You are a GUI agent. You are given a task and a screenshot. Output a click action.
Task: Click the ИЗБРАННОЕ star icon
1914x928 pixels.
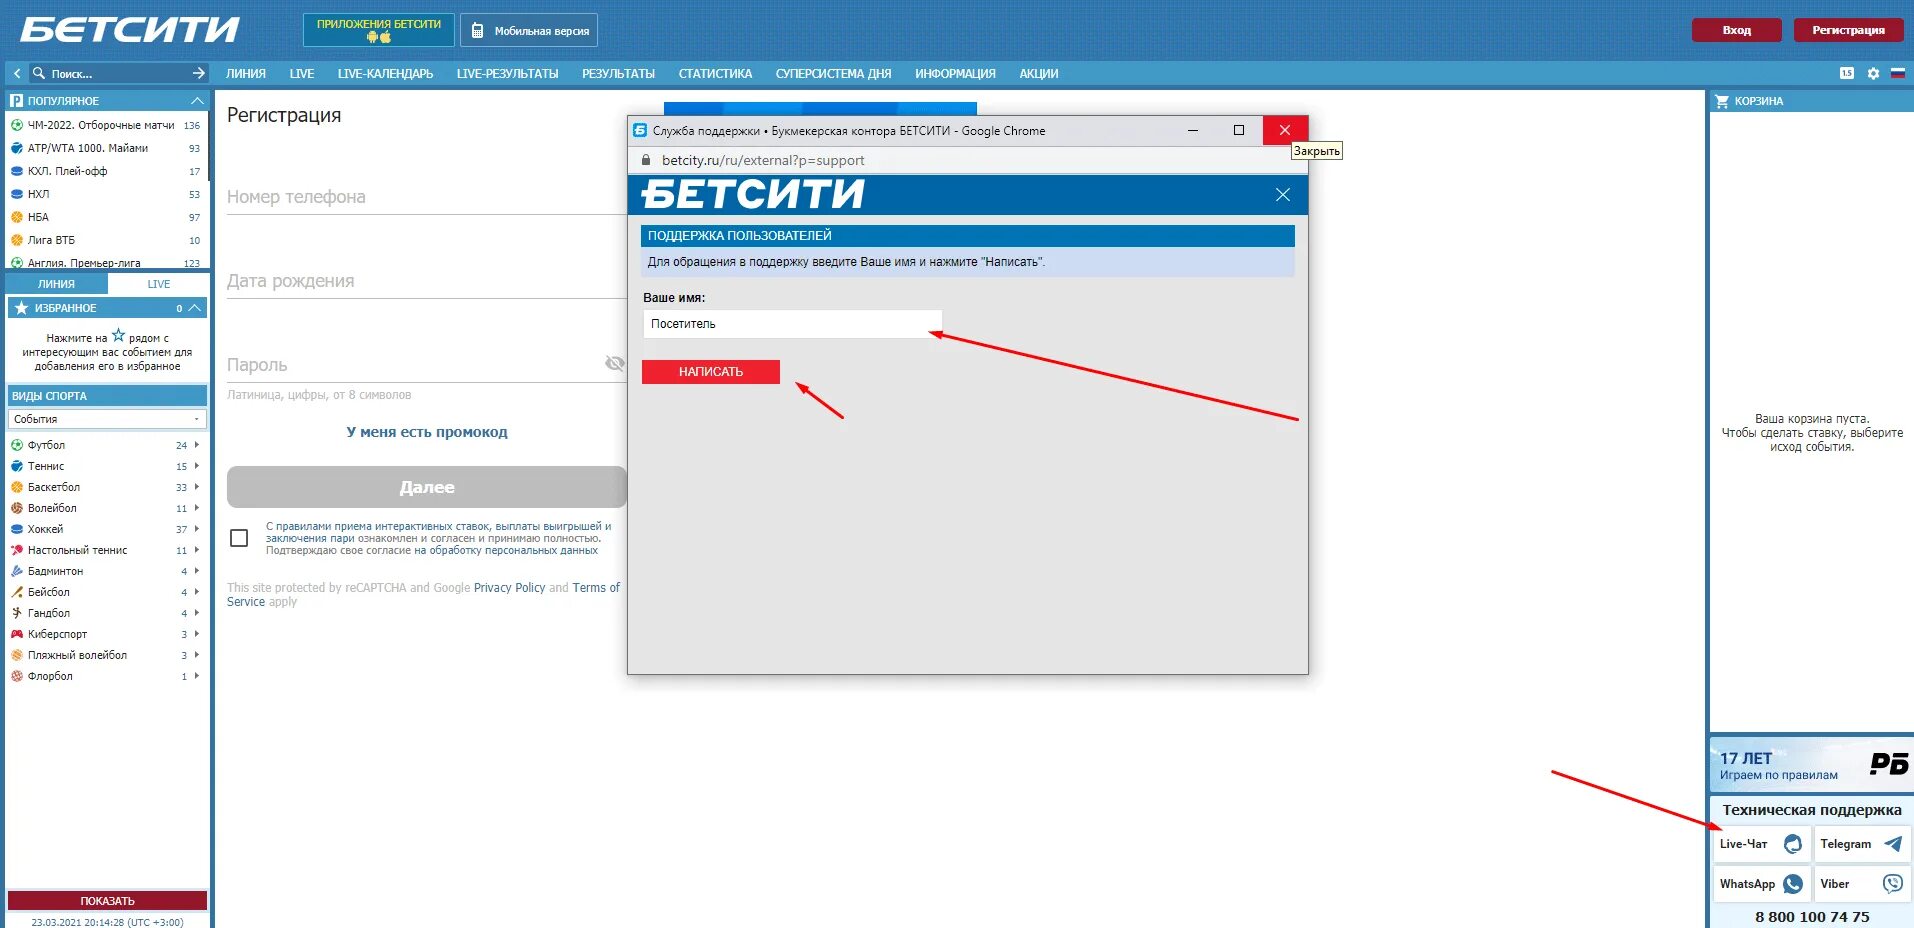[x=21, y=308]
